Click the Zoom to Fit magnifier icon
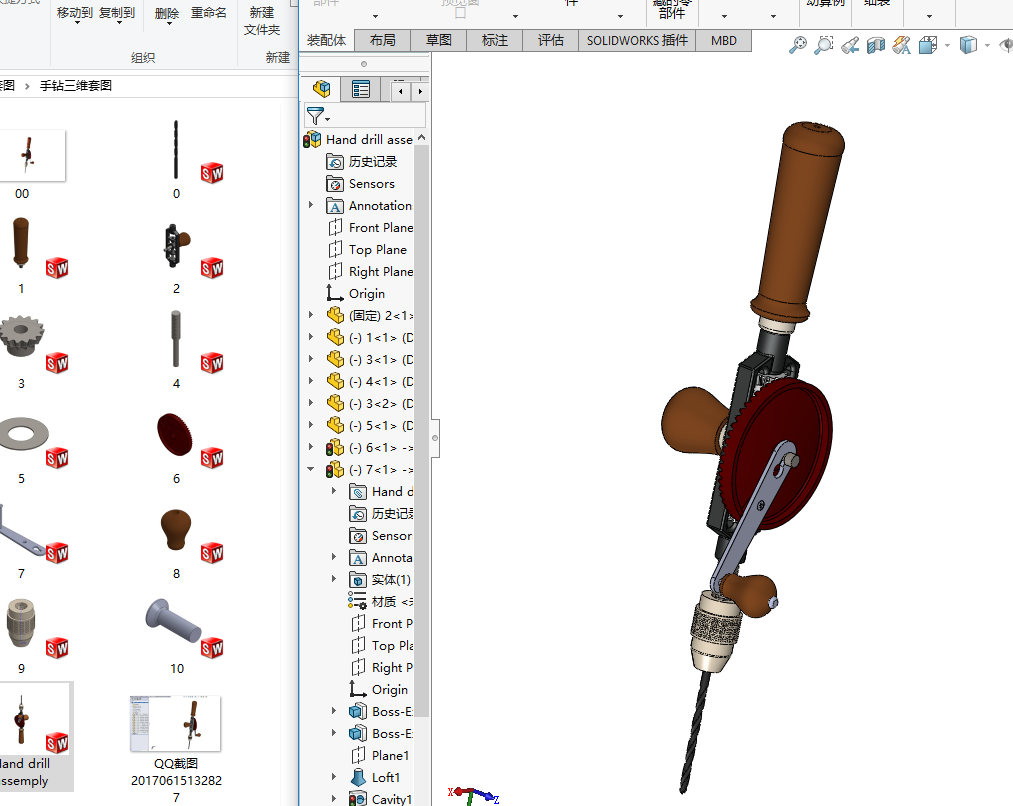Image resolution: width=1013 pixels, height=806 pixels. click(x=797, y=45)
